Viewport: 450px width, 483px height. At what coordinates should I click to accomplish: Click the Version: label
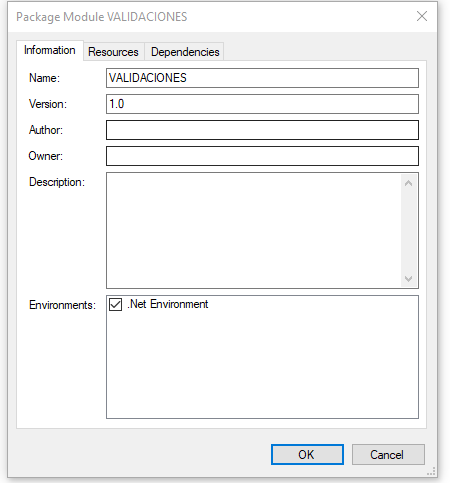[x=48, y=104]
